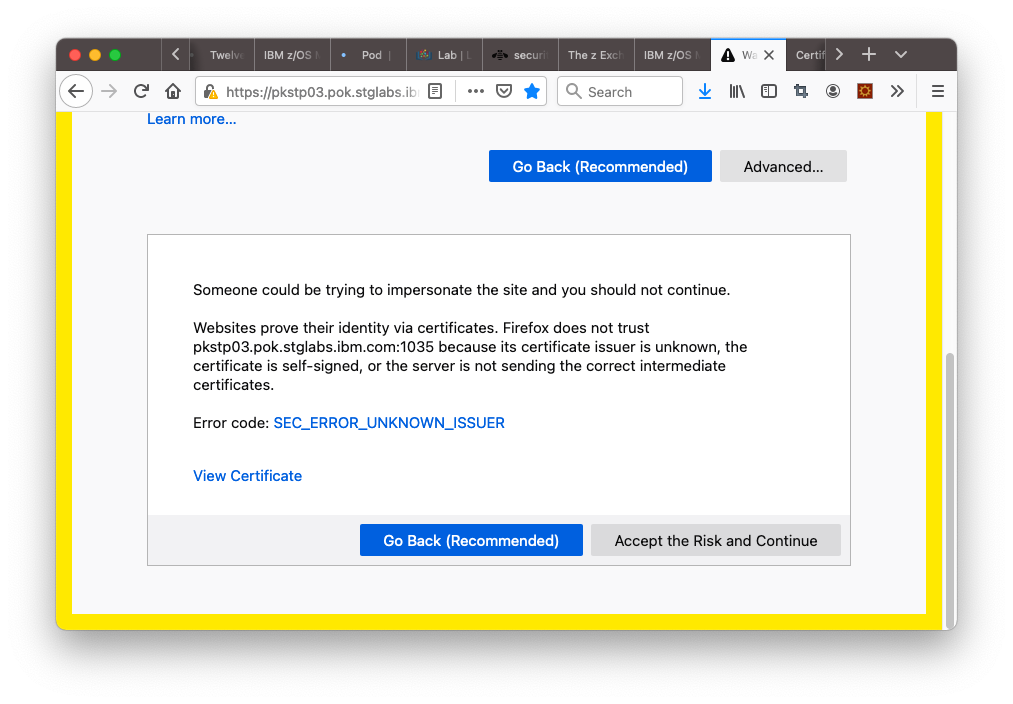Click the upper Go Back (Recommended) button

coord(600,166)
